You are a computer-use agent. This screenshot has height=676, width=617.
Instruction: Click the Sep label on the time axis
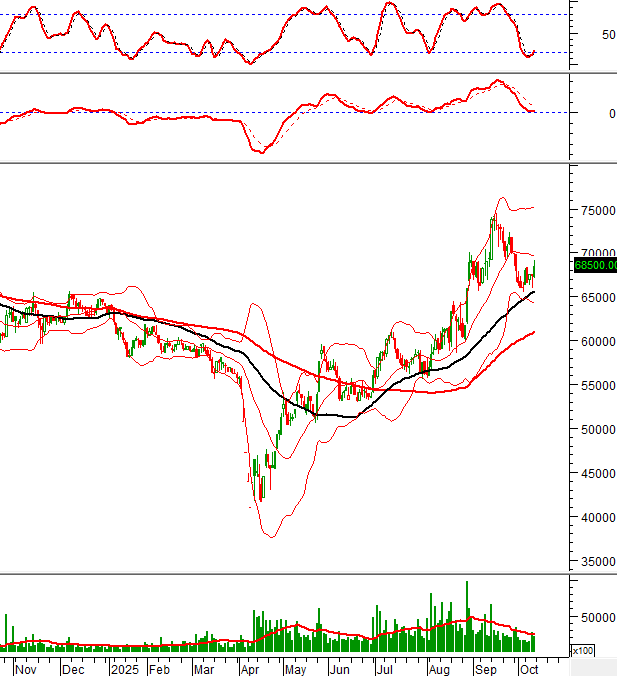point(487,668)
